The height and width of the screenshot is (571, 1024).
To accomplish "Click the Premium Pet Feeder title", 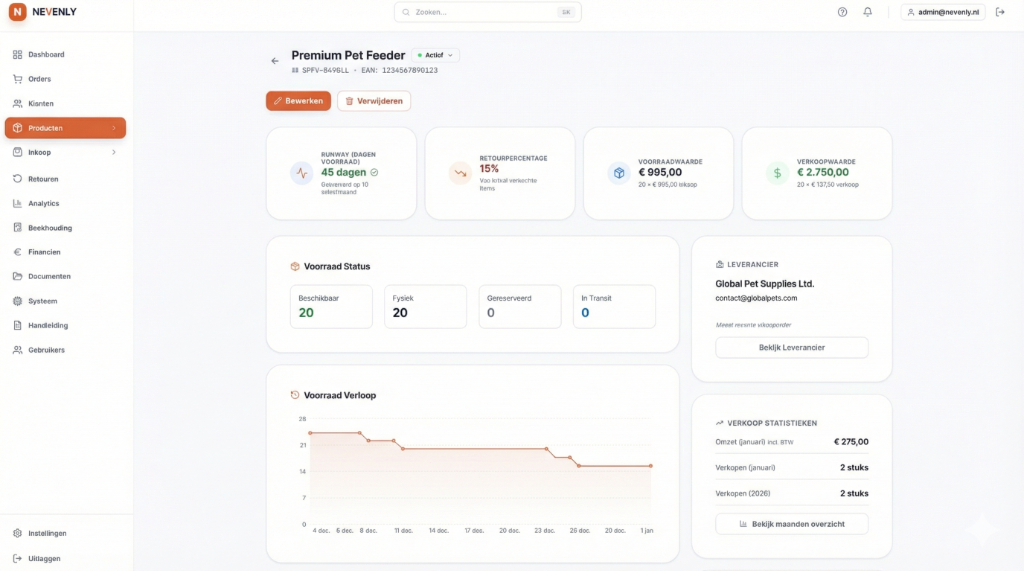I will pyautogui.click(x=348, y=56).
